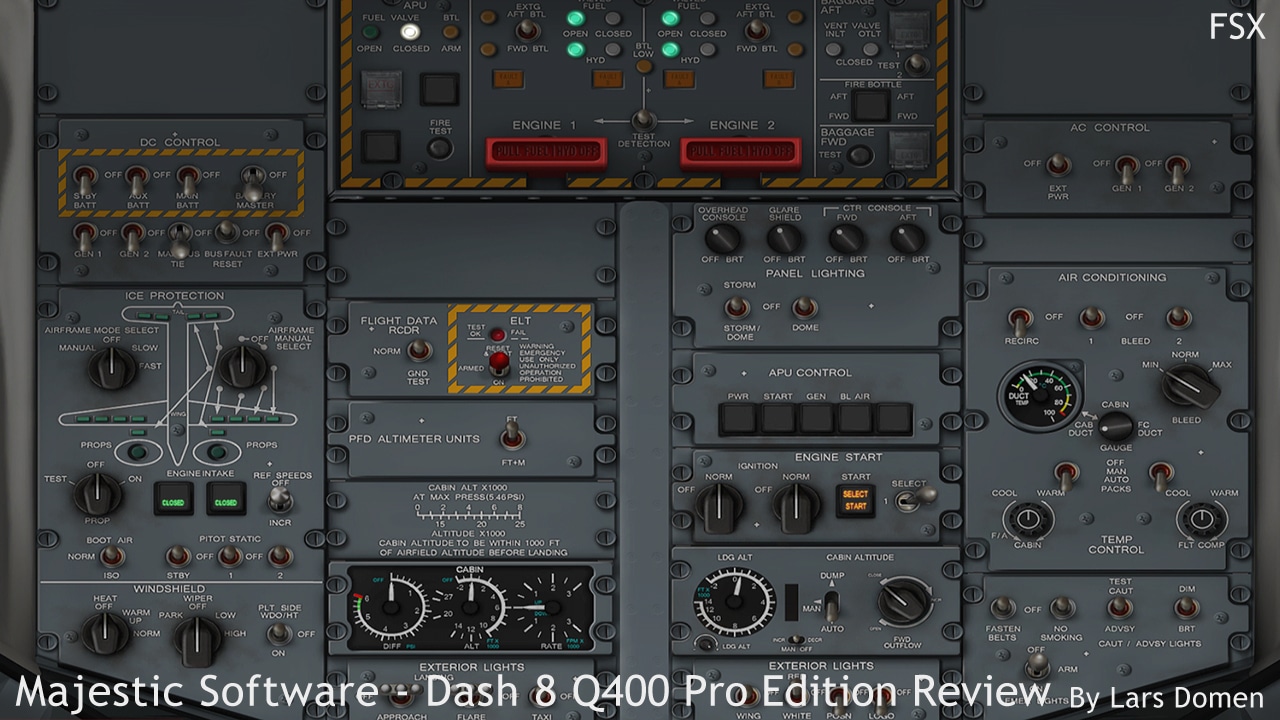
Task: Adjust the OVERHEAD CONSOLE lighting knob
Action: pyautogui.click(x=722, y=239)
